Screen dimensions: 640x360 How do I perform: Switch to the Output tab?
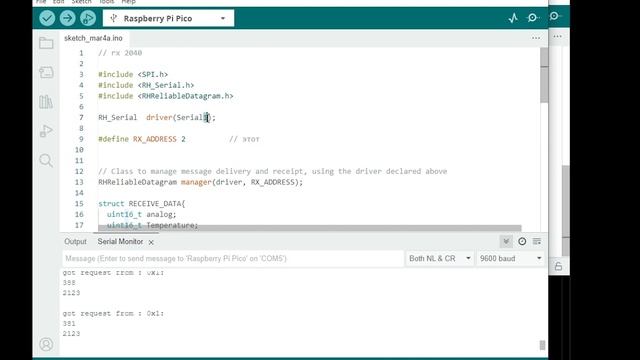tap(75, 242)
